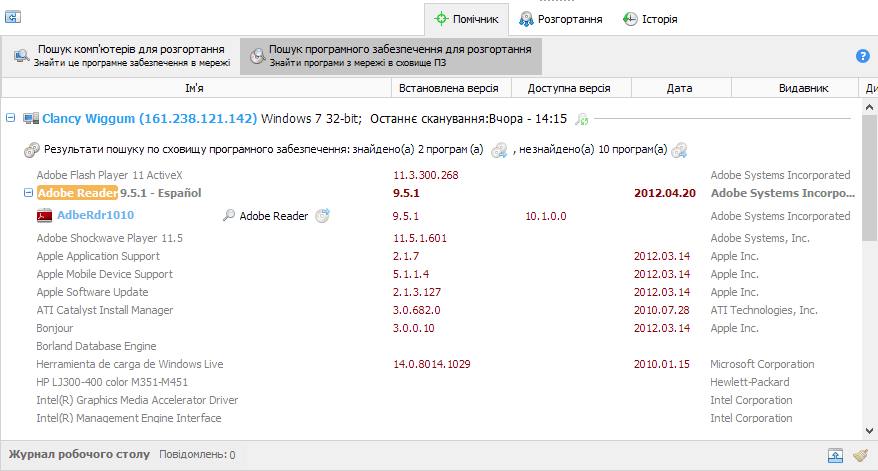Select Intel(R) Management Engine Interface row
This screenshot has height=471, width=878.
tap(437, 418)
